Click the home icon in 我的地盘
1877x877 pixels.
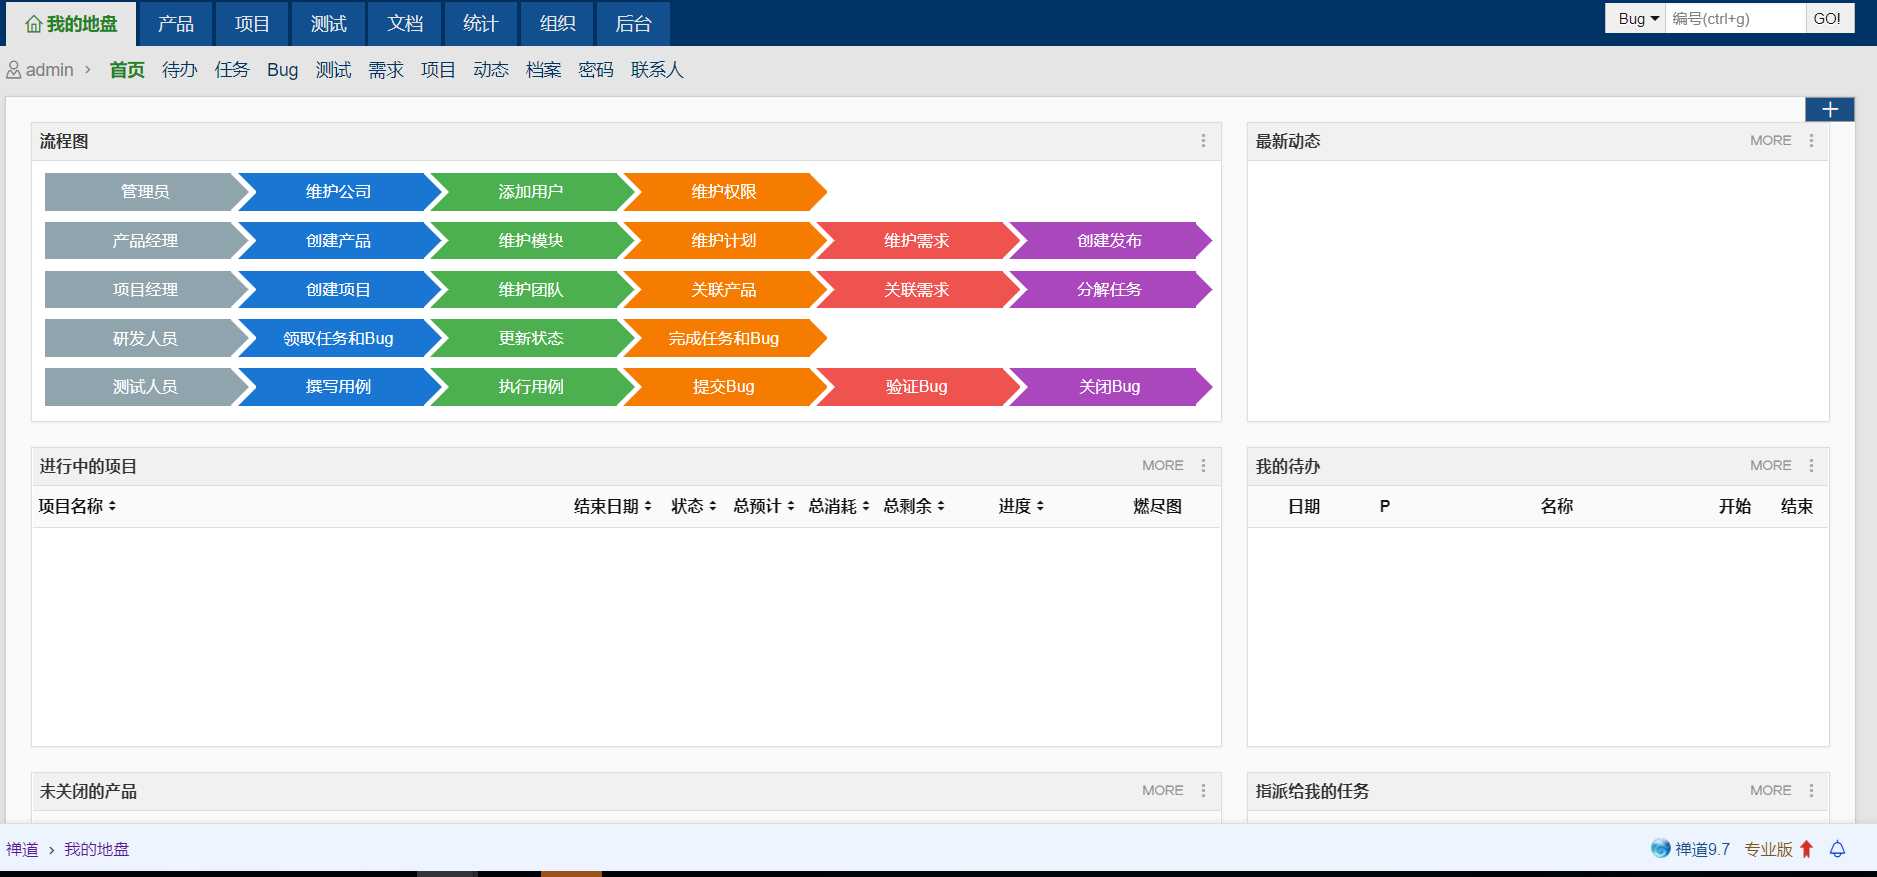[33, 24]
